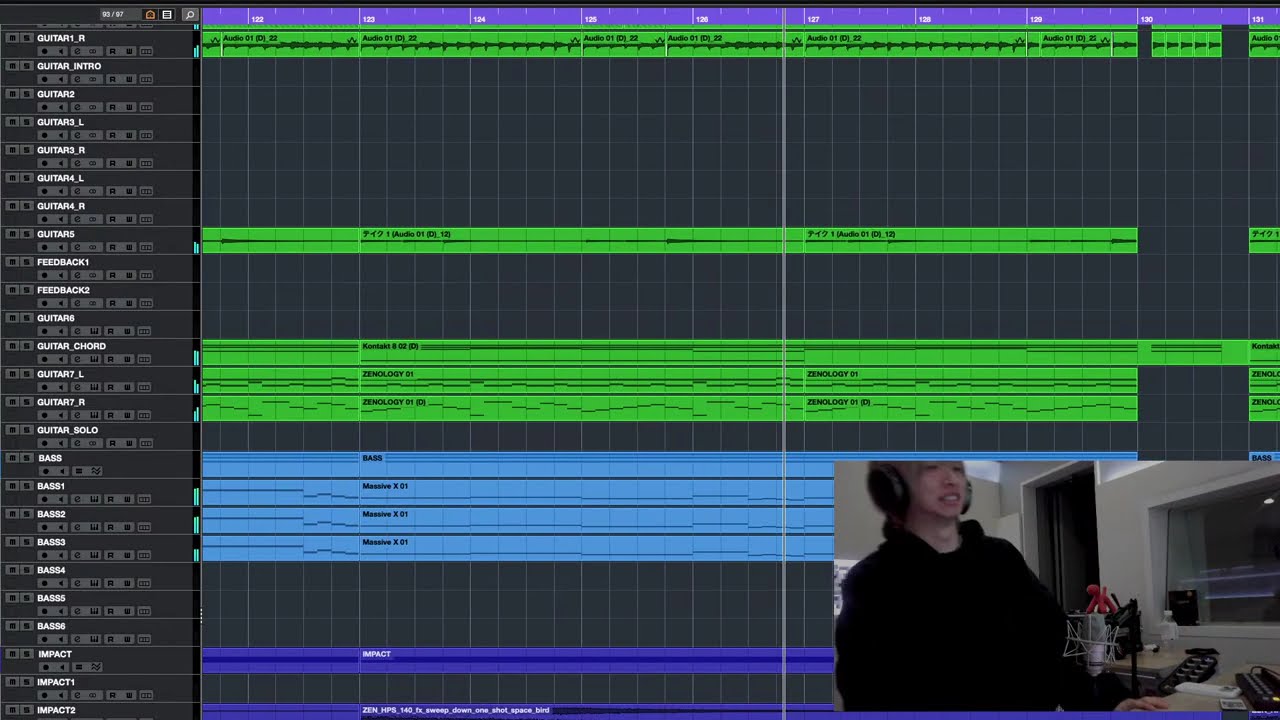Screen dimensions: 1280x720
Task: Record-enable the BASS3 track
Action: [x=44, y=555]
